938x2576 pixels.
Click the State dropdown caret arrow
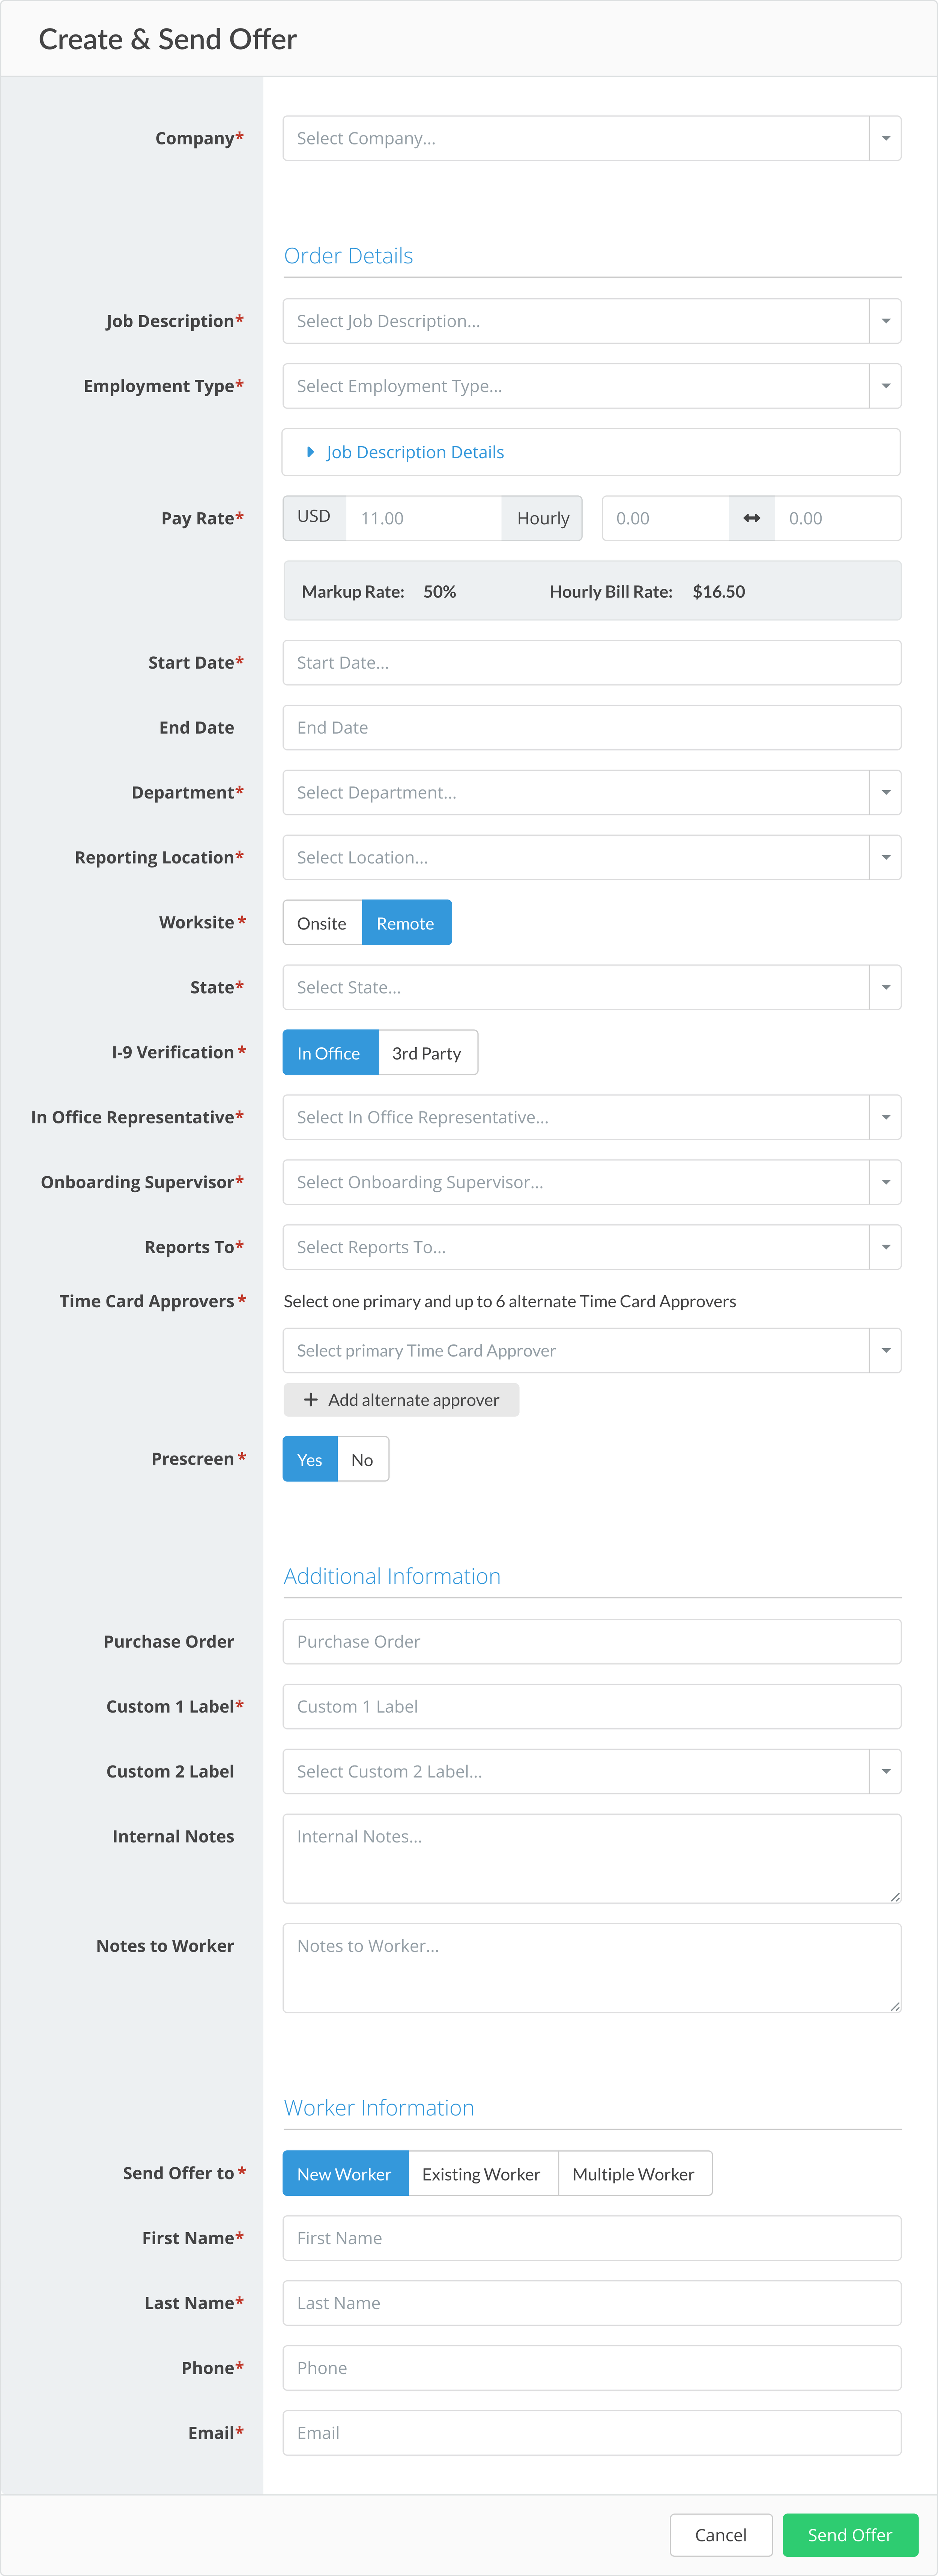(x=885, y=987)
